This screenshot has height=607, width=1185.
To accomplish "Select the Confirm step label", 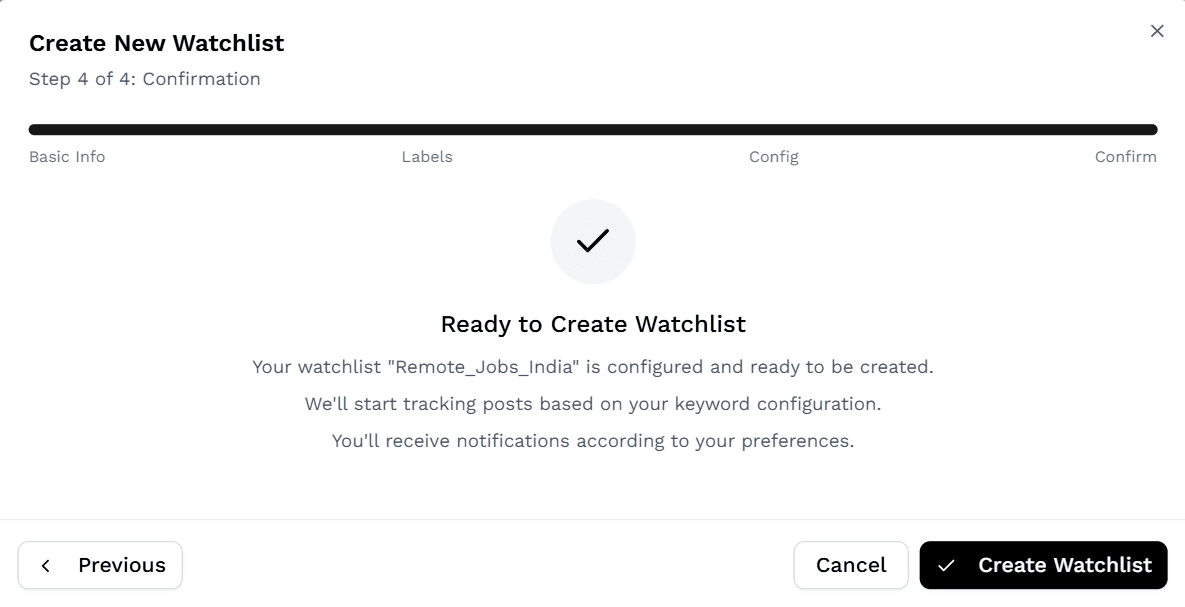I will (1125, 157).
